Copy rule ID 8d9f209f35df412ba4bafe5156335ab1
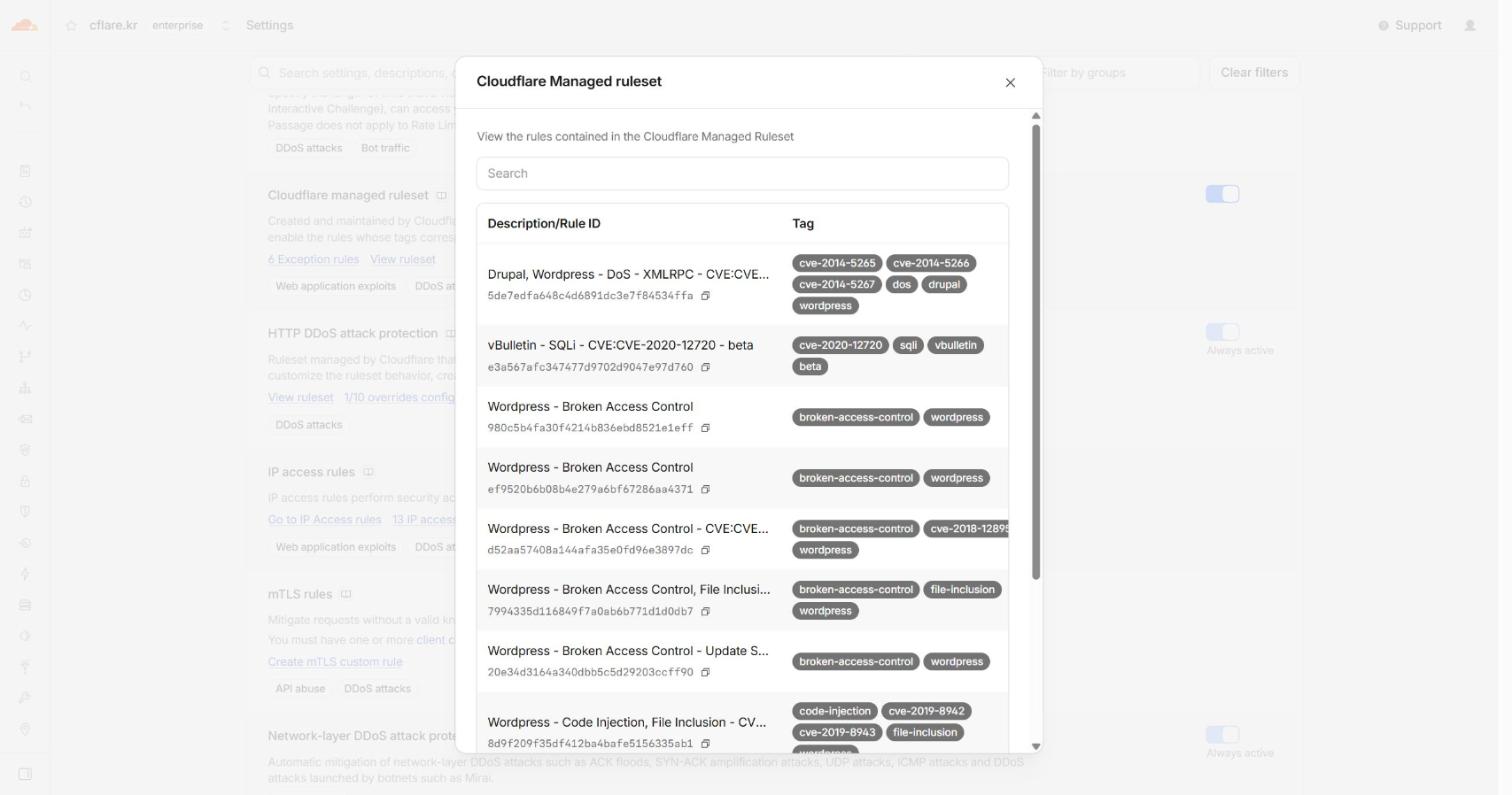The image size is (1512, 795). click(705, 743)
